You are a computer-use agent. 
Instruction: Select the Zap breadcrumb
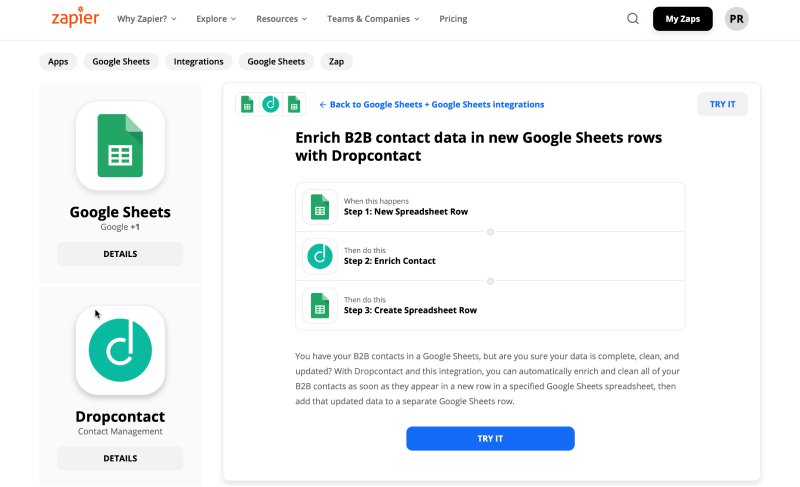click(x=336, y=62)
